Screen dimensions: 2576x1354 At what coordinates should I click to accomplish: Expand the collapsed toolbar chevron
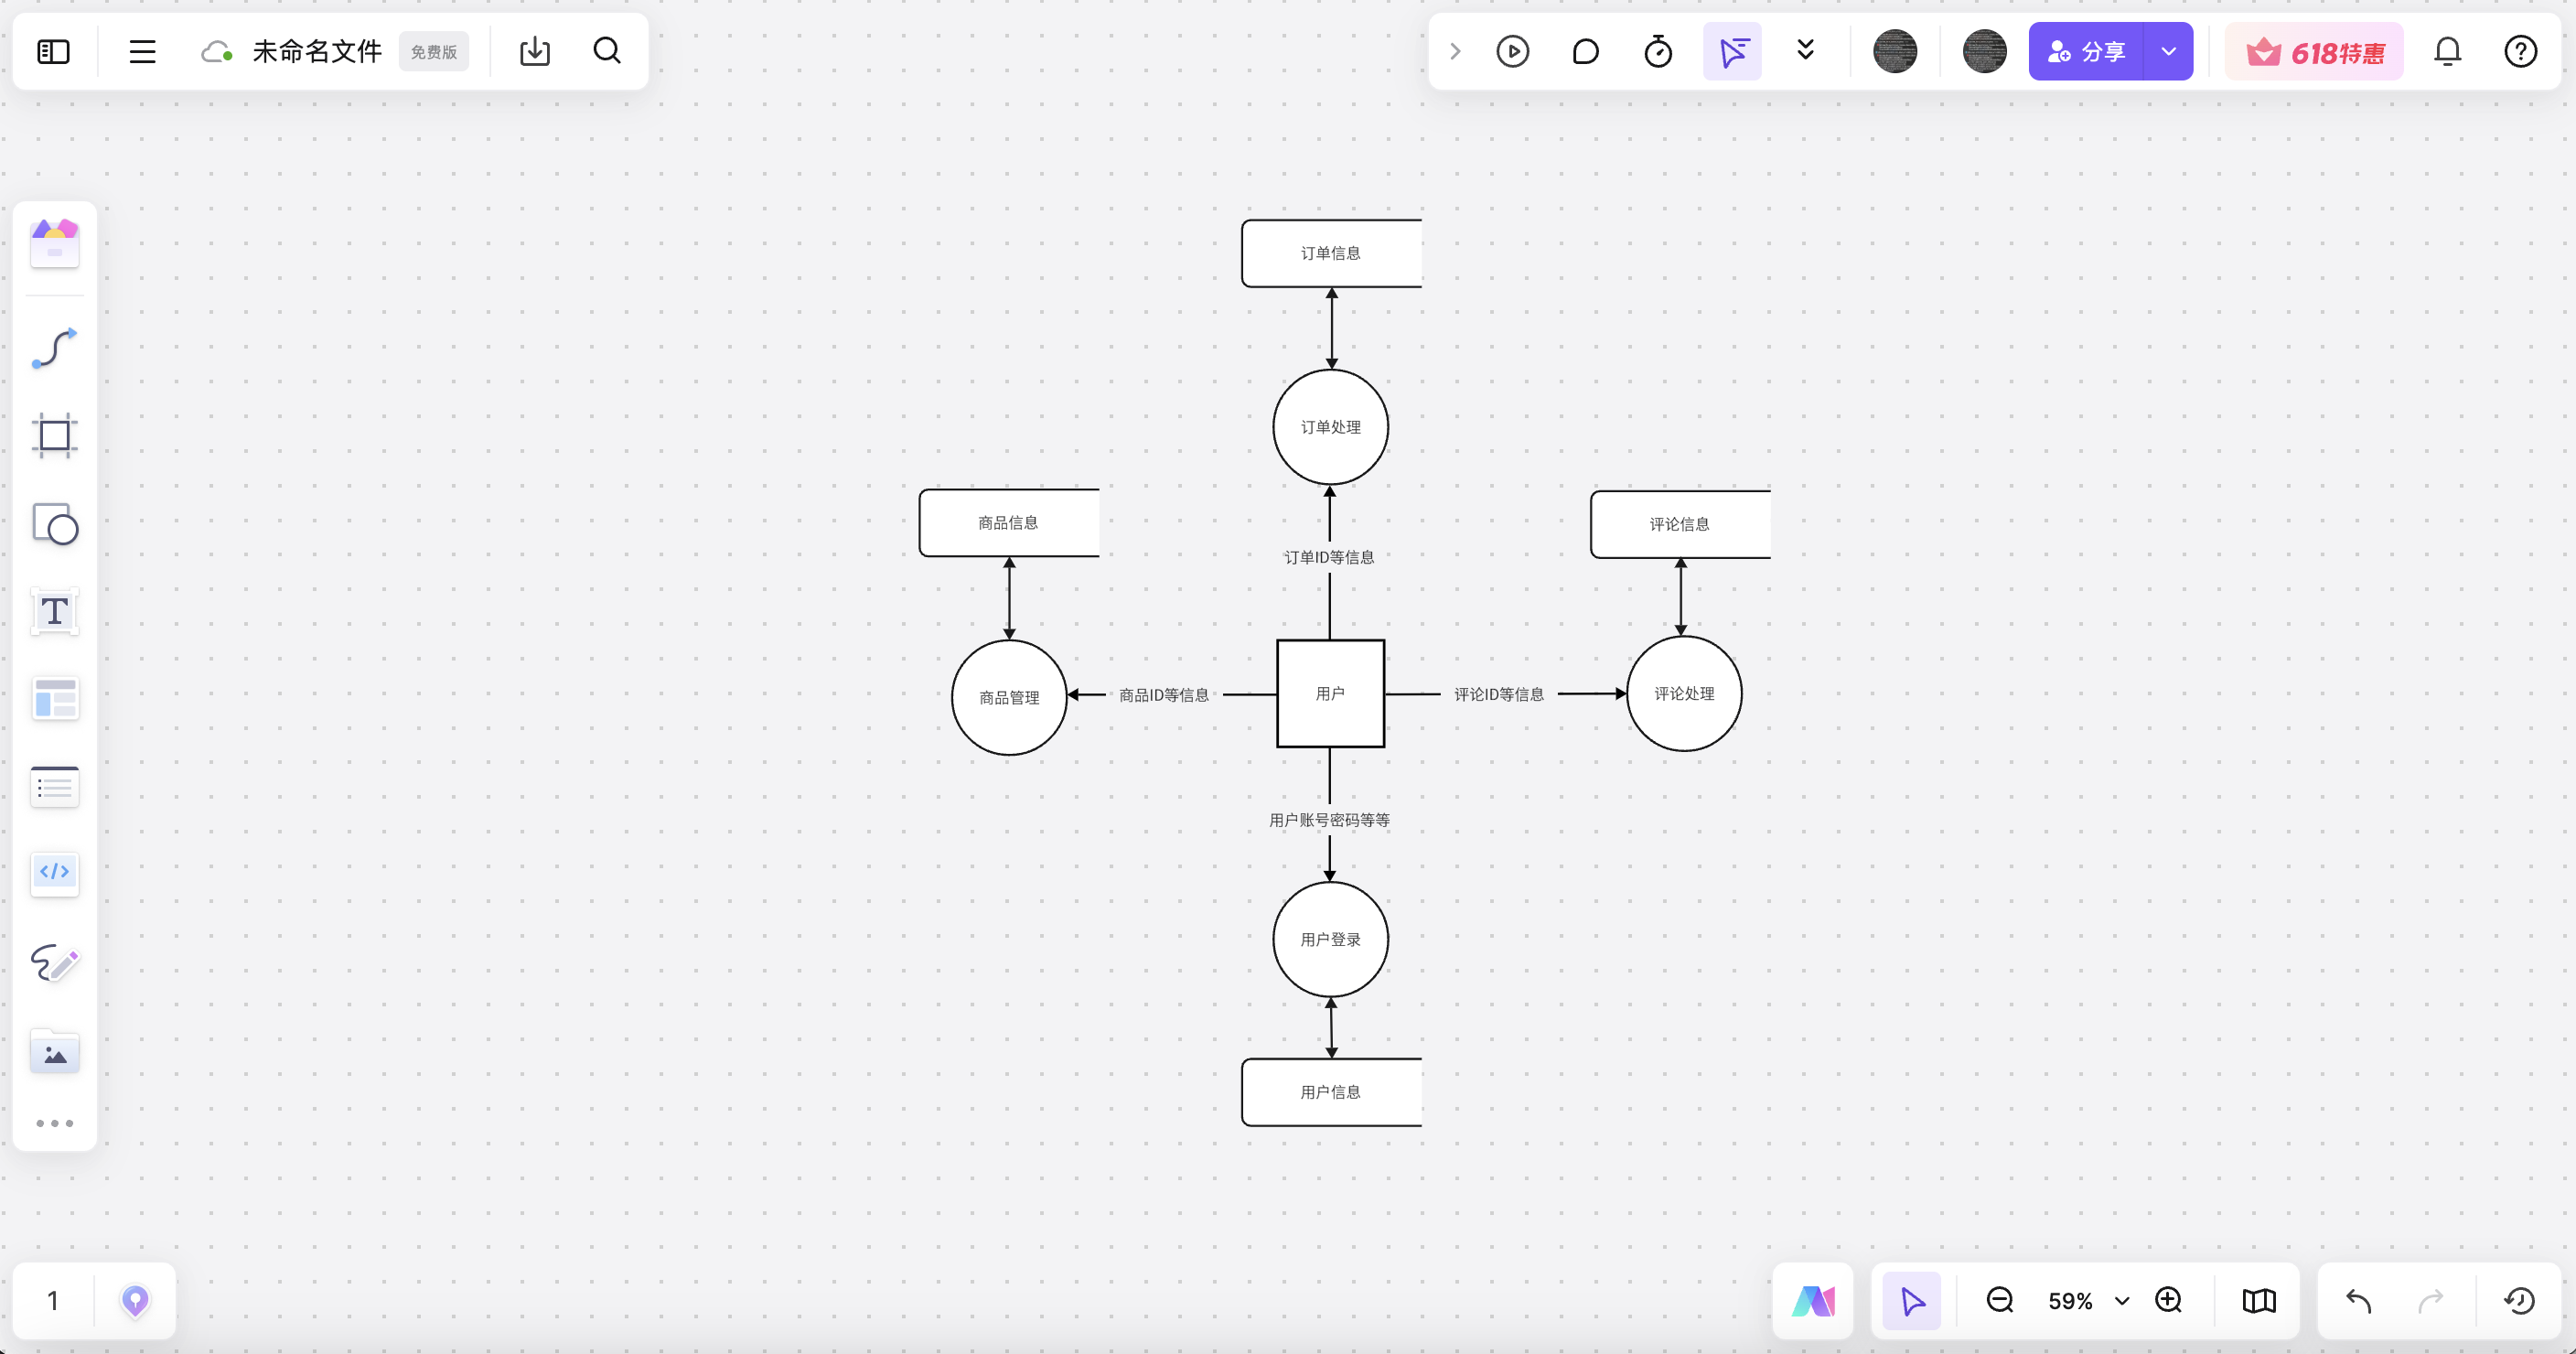tap(1455, 51)
